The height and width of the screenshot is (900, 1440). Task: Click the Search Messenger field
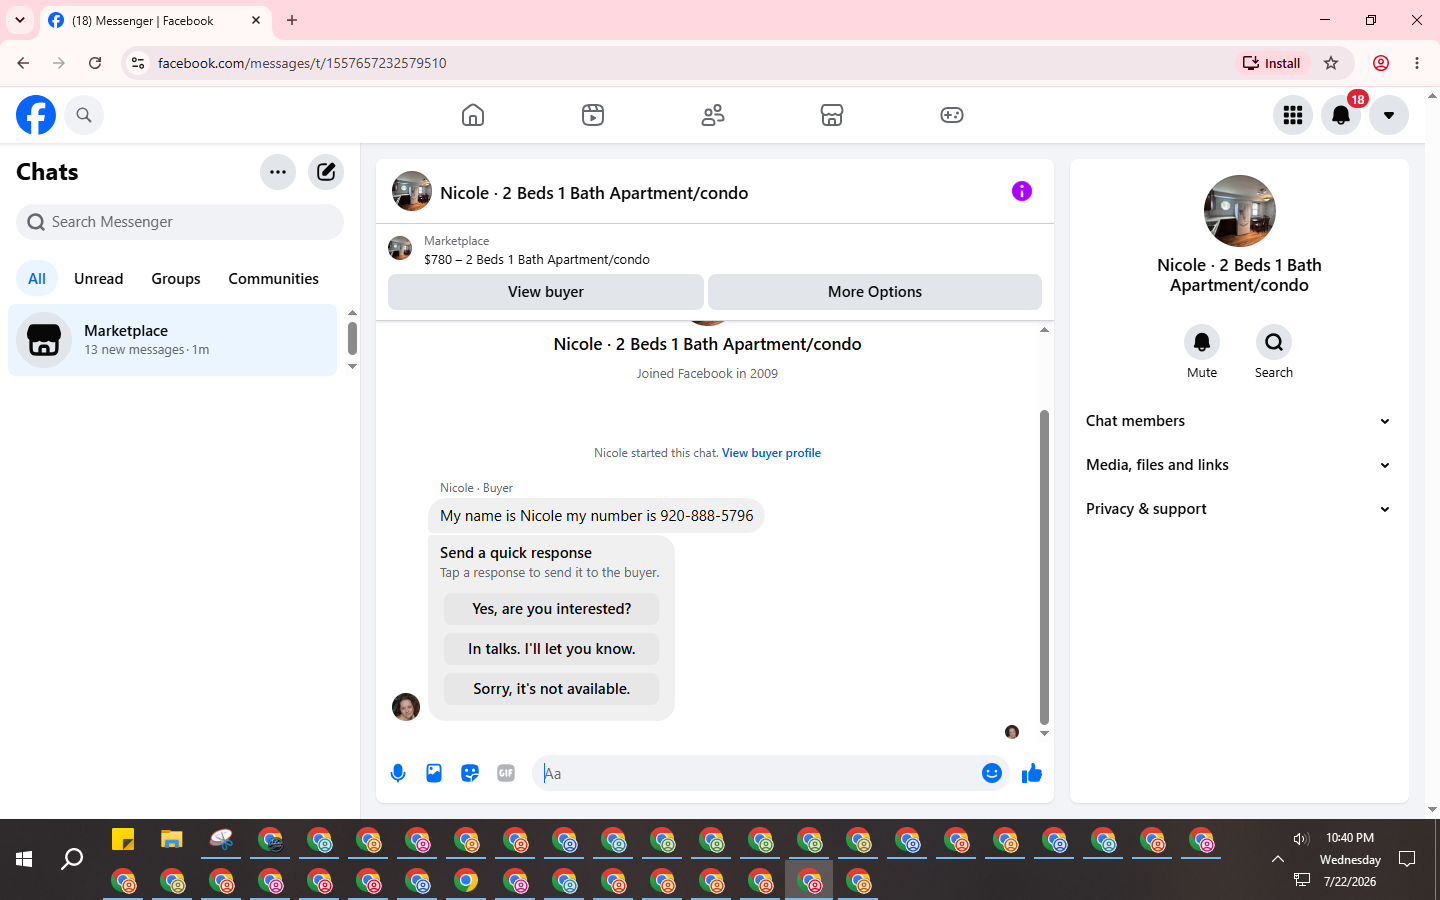180,222
